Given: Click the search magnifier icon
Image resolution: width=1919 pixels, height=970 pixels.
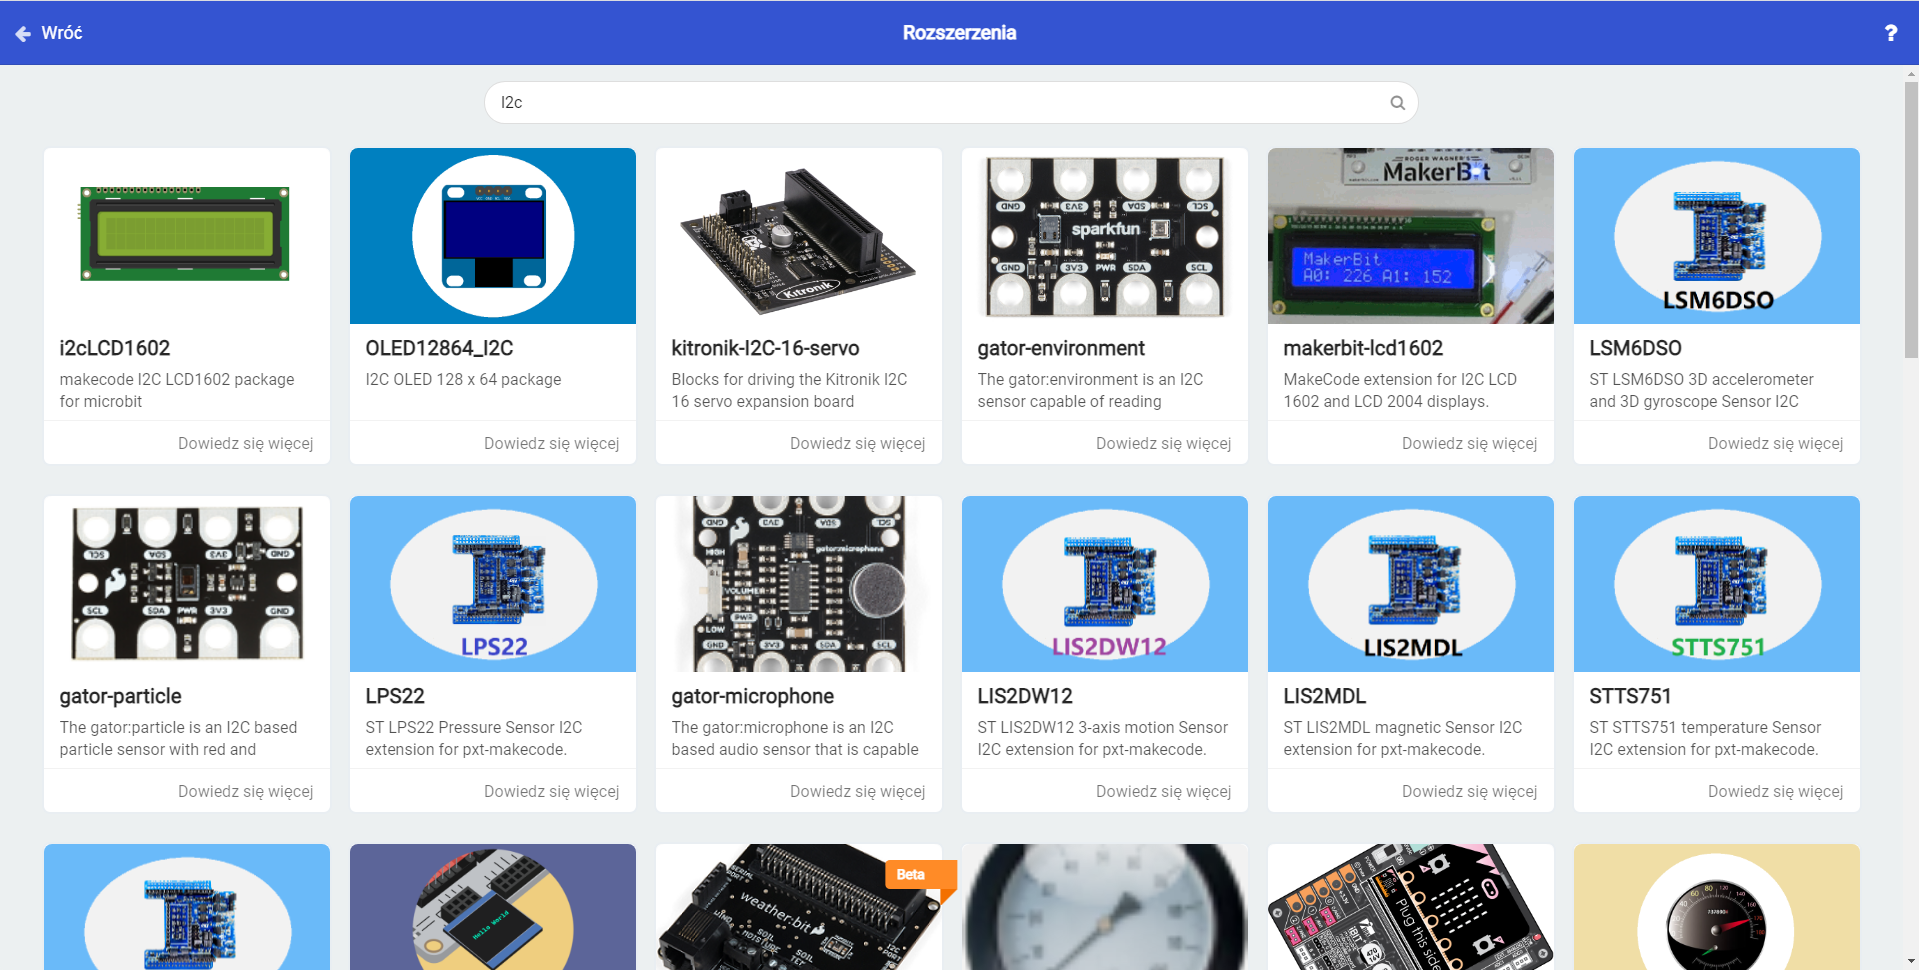Looking at the screenshot, I should 1397,103.
